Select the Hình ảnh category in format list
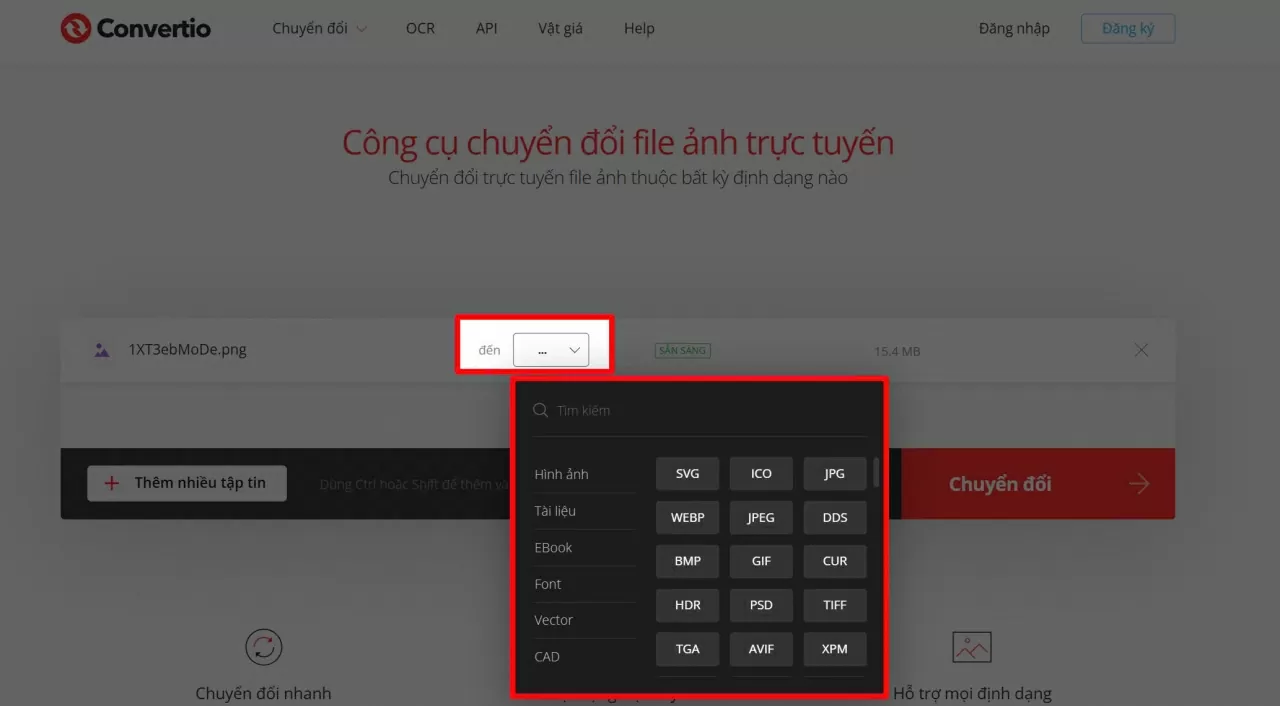1280x706 pixels. 562,473
